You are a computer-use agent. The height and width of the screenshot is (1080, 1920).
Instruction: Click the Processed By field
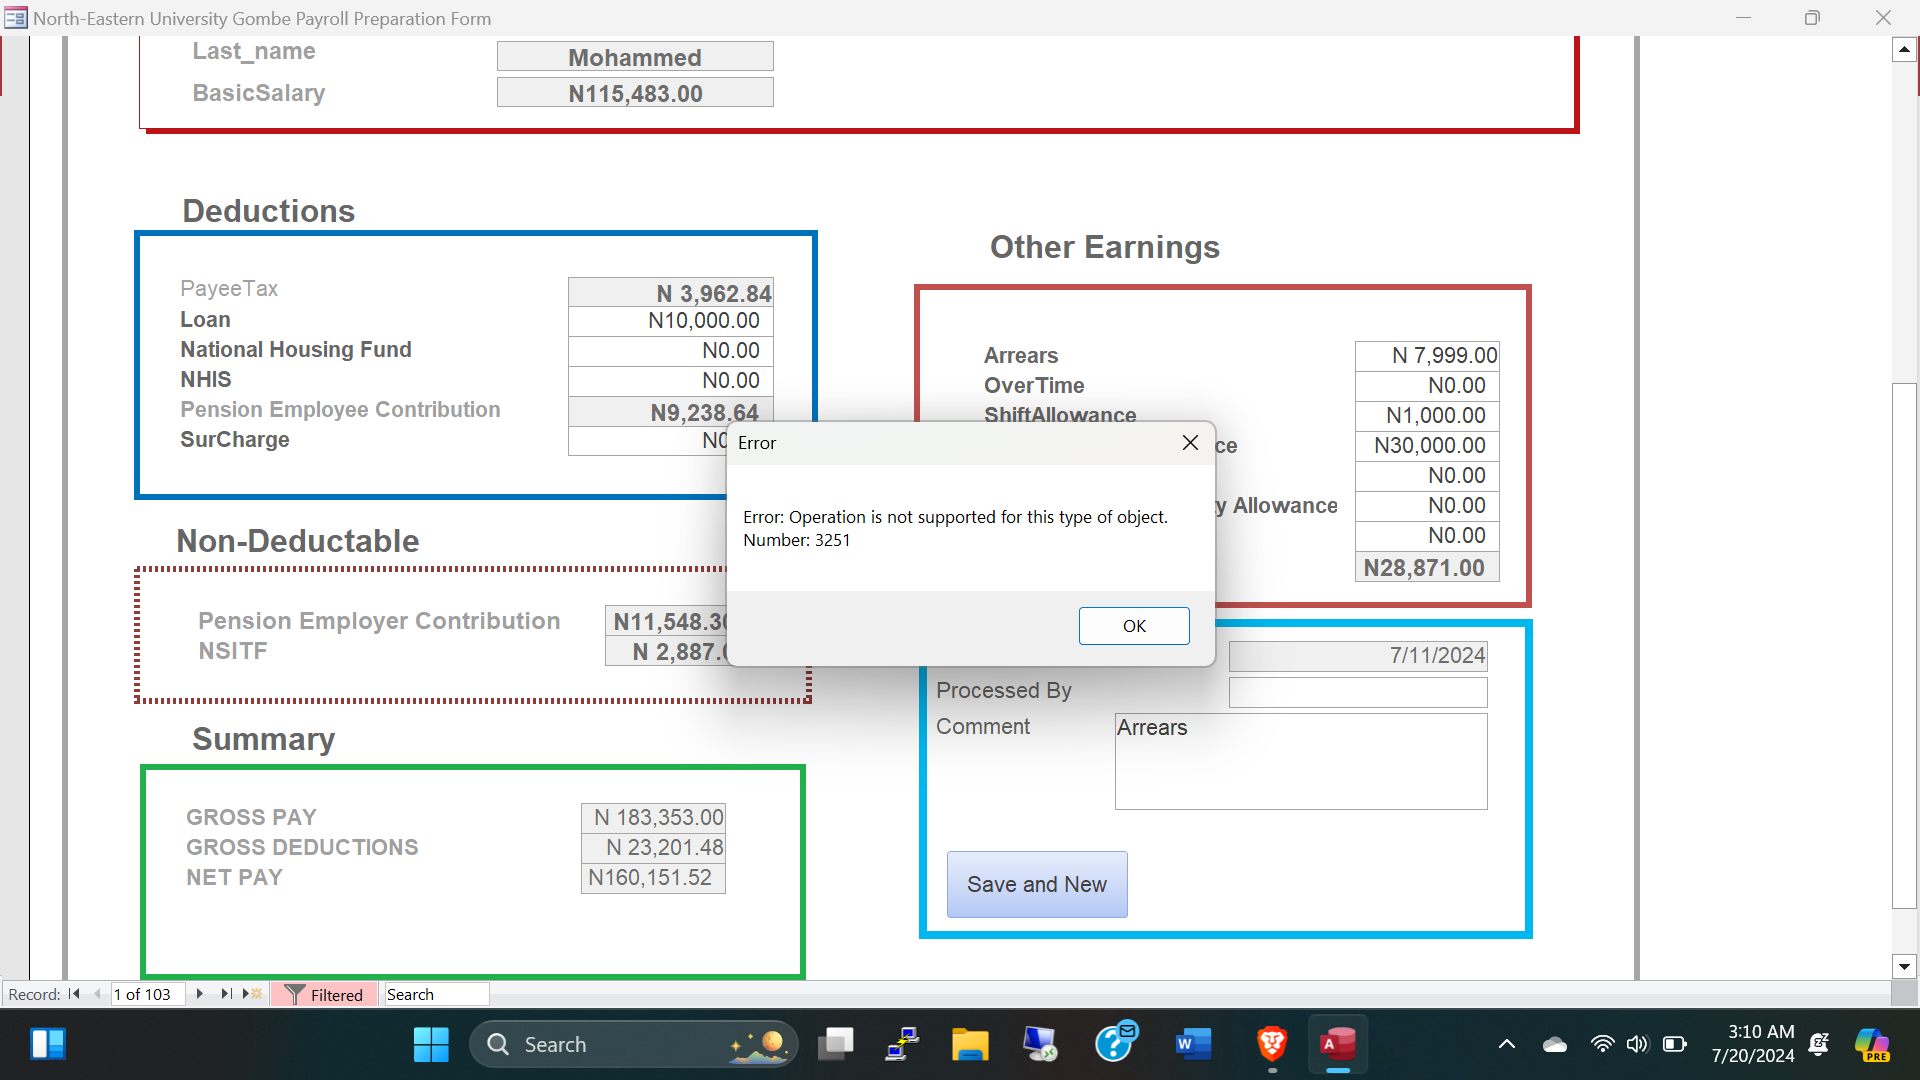[1357, 692]
